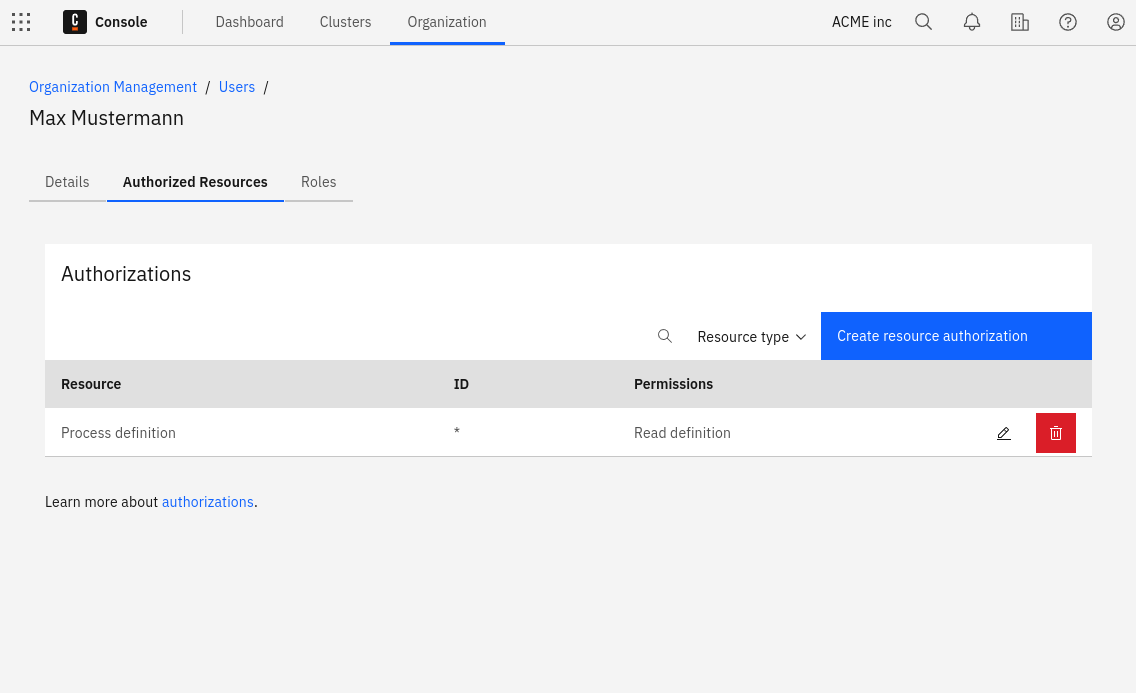This screenshot has height=693, width=1136.
Task: Switch to the Roles tab
Action: point(318,182)
